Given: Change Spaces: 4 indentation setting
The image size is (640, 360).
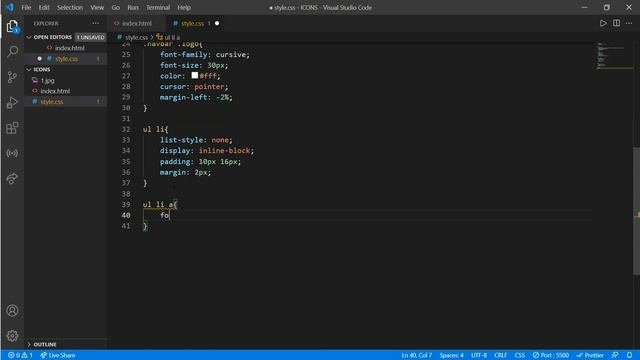Looking at the screenshot, I should tap(451, 355).
